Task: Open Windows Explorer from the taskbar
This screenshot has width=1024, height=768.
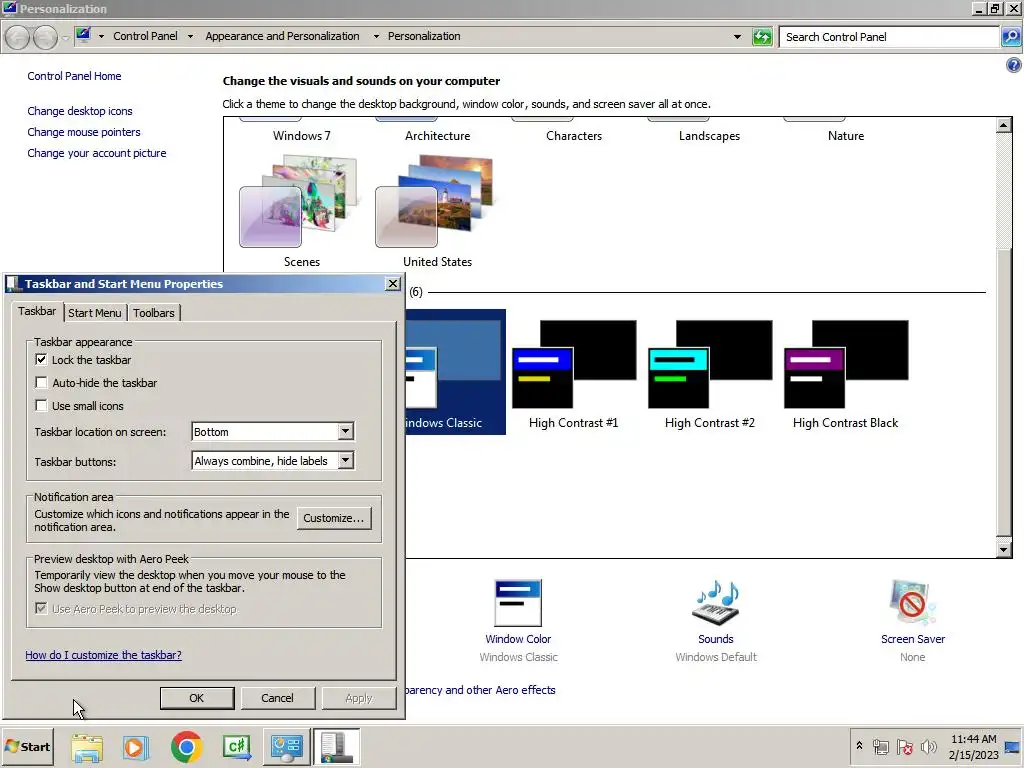Action: tap(87, 747)
